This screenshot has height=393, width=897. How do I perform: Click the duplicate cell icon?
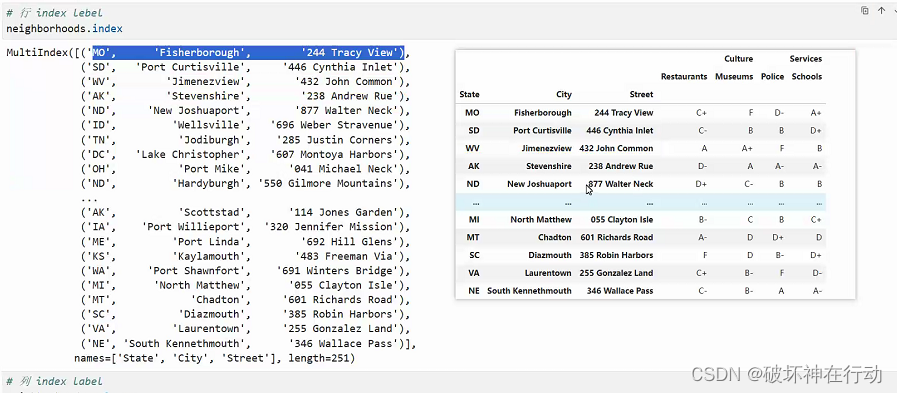(865, 11)
